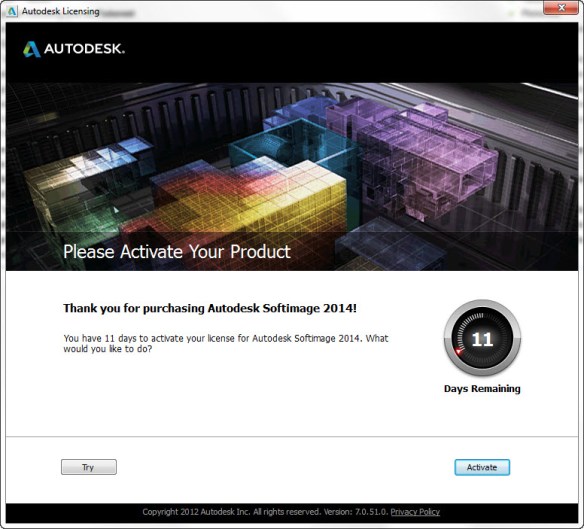Click the "Days Remaining" label
The height and width of the screenshot is (529, 584).
pos(482,389)
